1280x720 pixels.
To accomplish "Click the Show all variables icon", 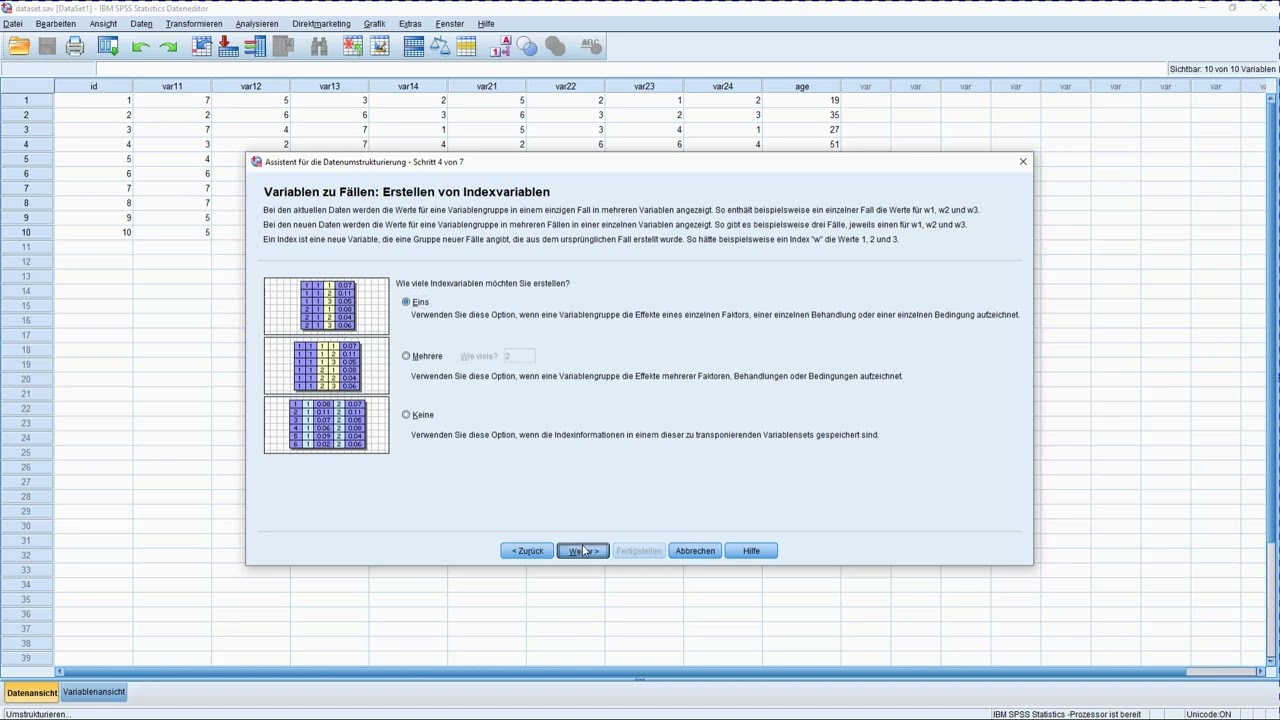I will [x=555, y=46].
